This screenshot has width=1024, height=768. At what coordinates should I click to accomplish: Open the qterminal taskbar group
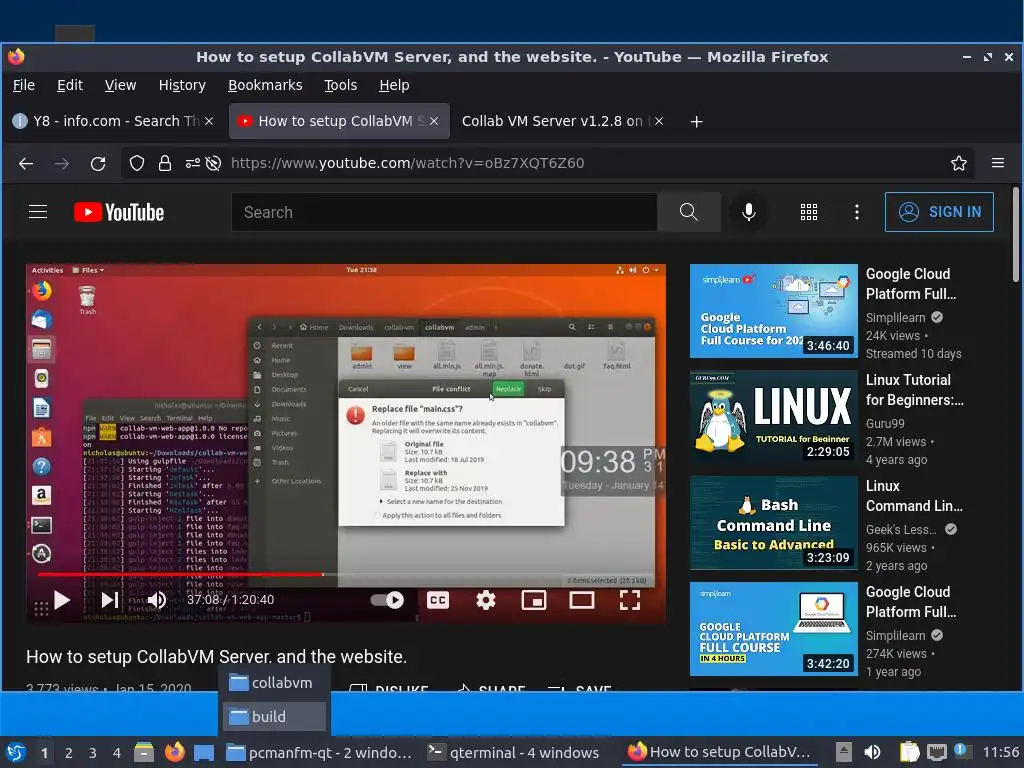click(514, 753)
